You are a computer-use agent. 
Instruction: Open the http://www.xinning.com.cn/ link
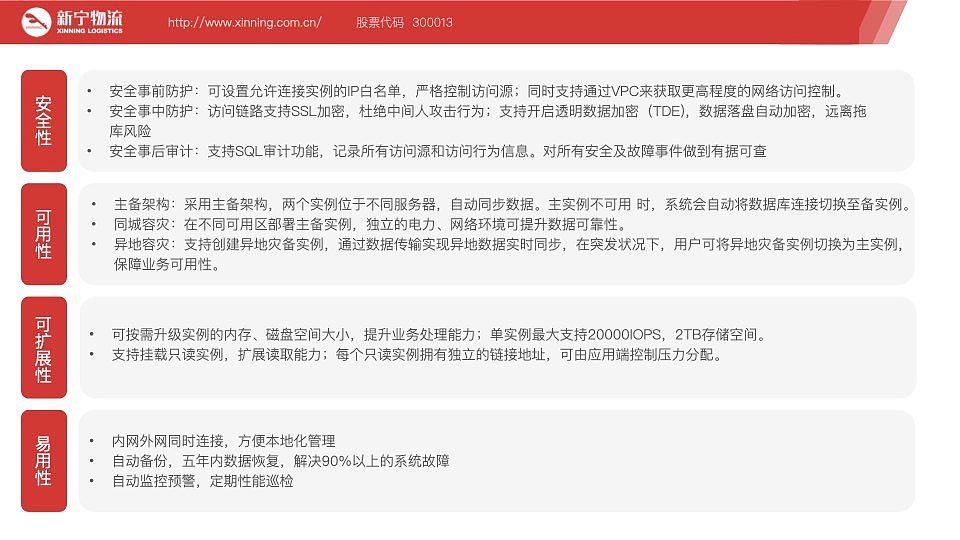[x=244, y=23]
